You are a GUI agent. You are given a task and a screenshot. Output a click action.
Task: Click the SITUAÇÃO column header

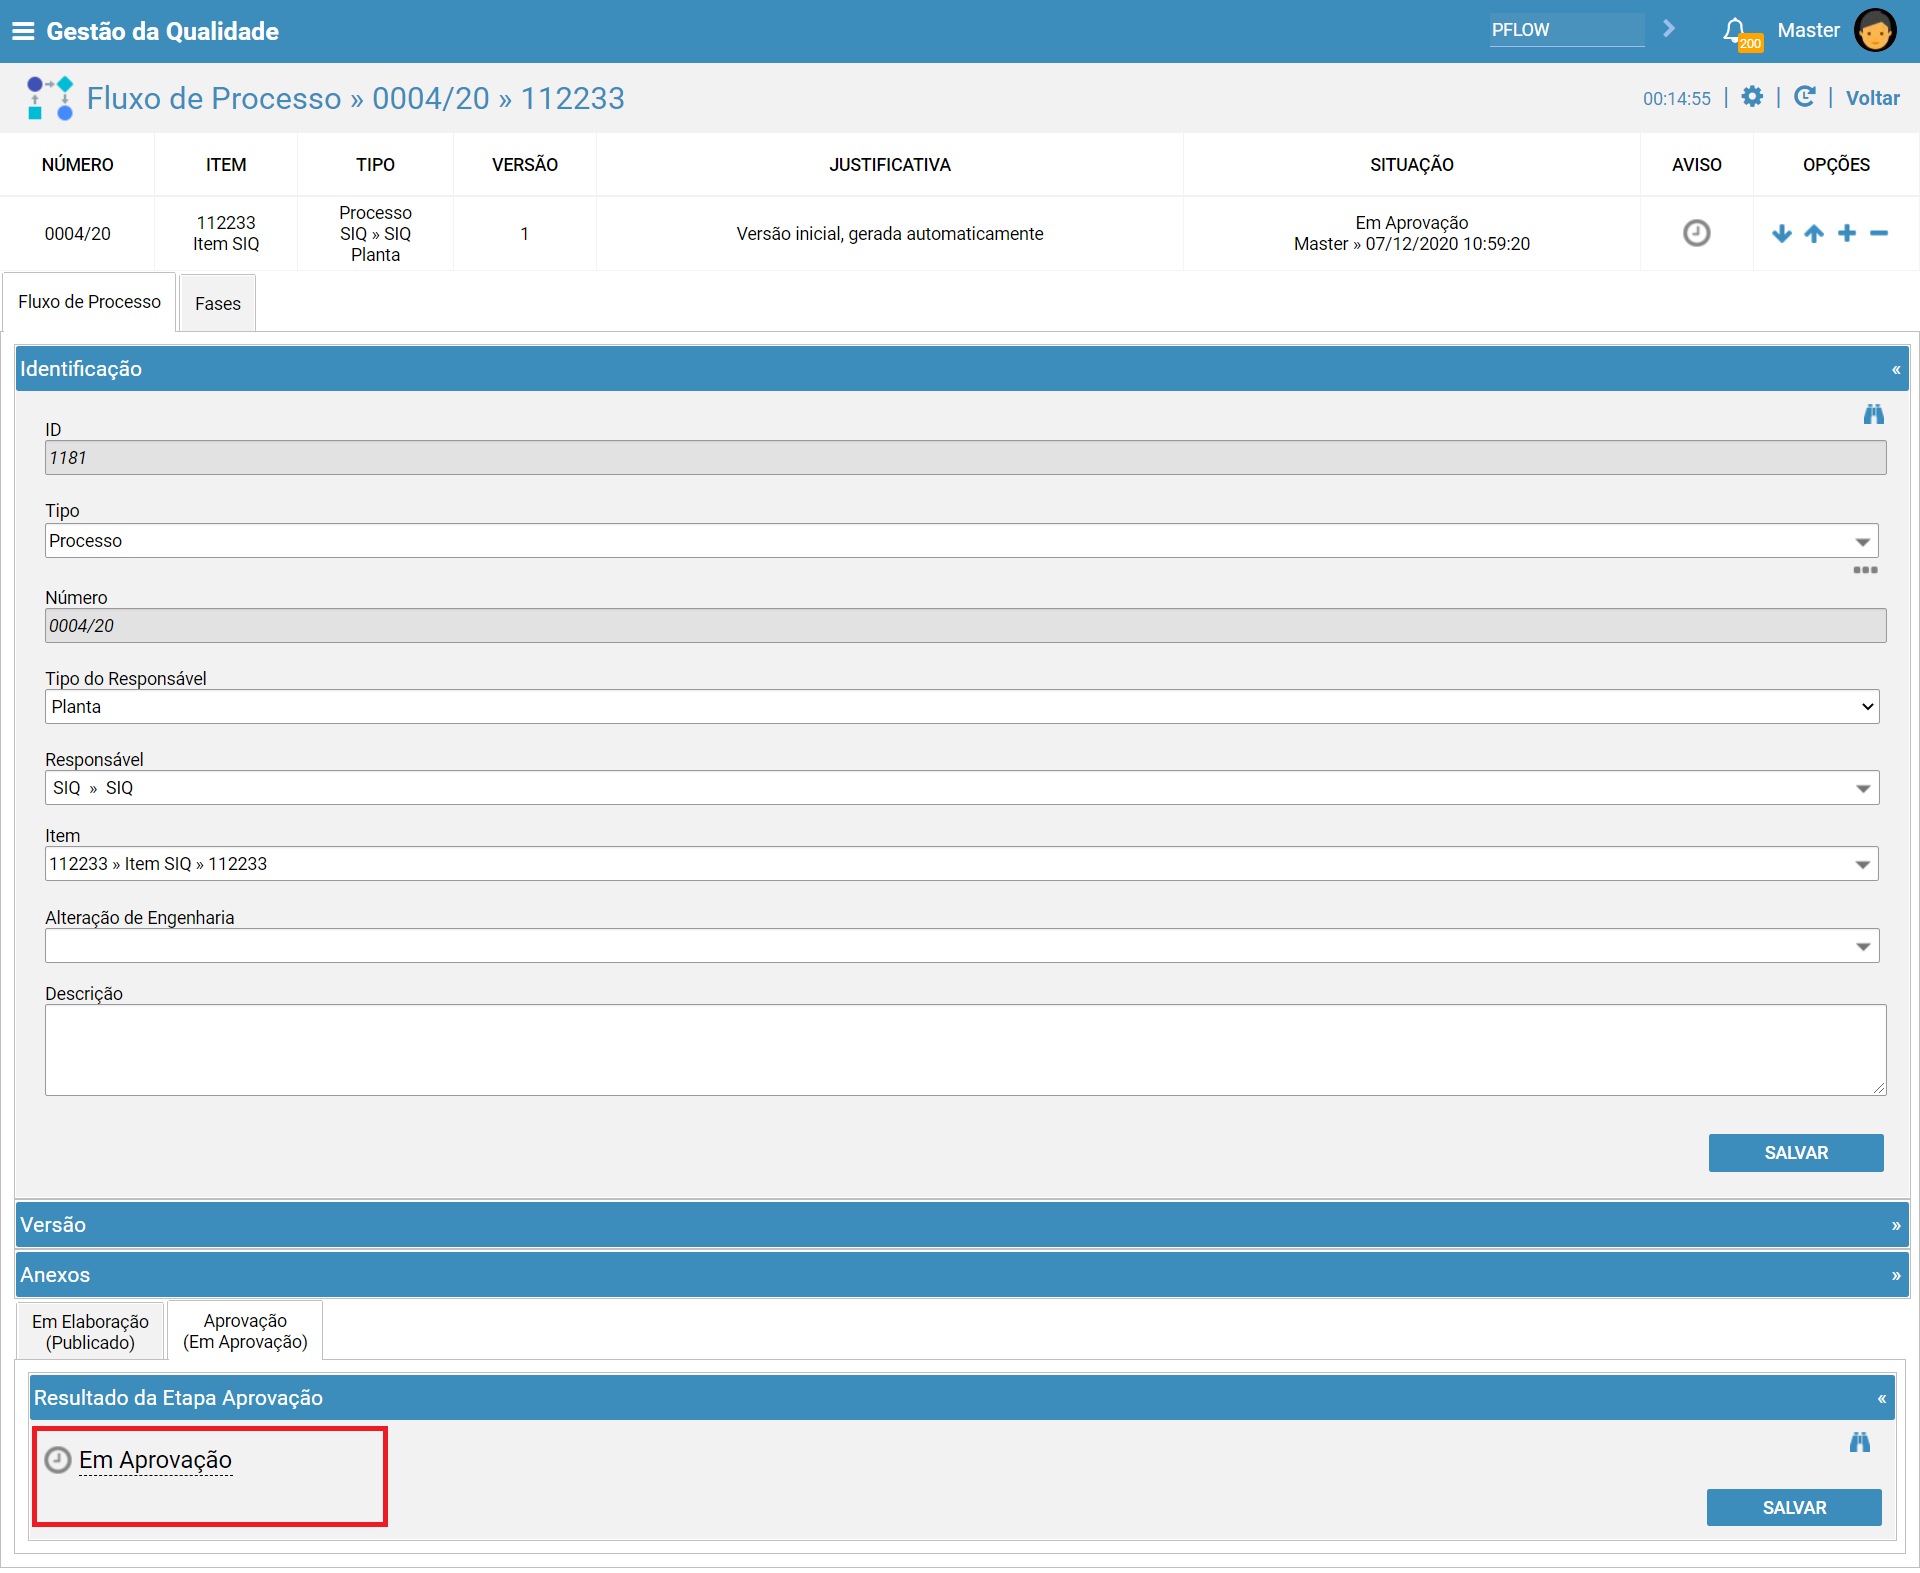[x=1411, y=165]
